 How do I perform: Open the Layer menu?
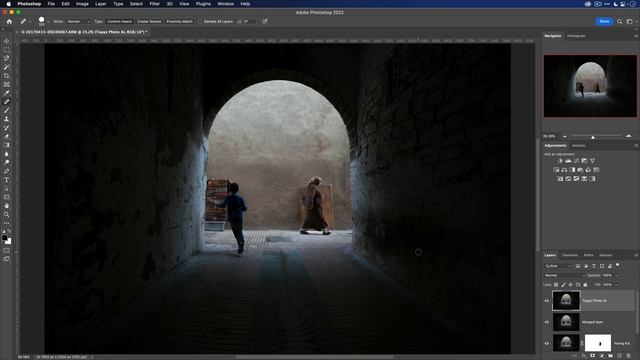[x=100, y=4]
